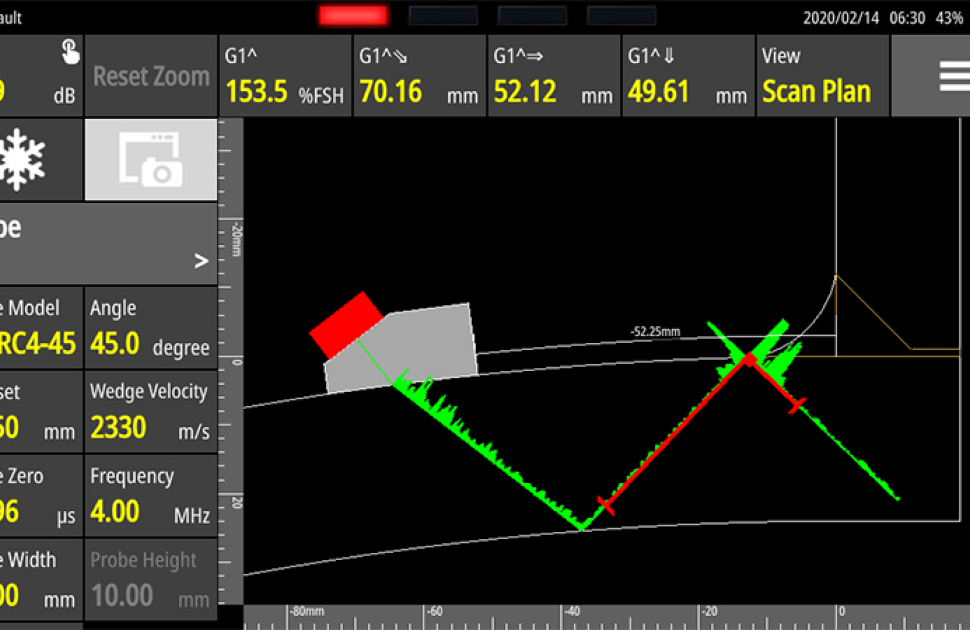
Task: Toggle the red battery indicator on status bar
Action: click(352, 15)
